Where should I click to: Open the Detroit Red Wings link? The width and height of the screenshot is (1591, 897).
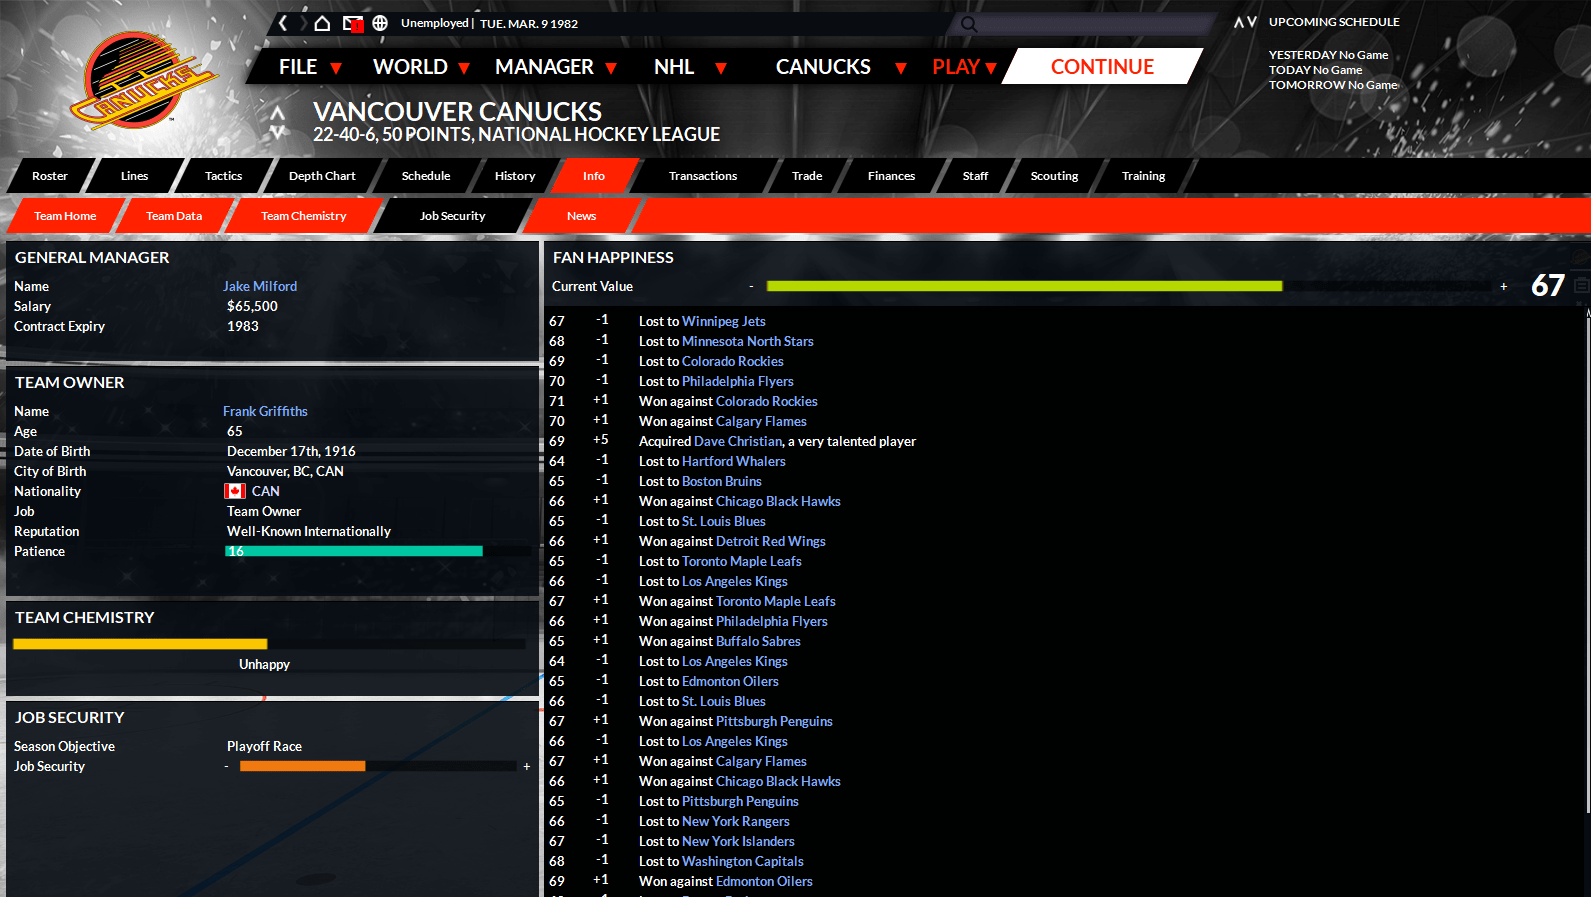point(771,541)
